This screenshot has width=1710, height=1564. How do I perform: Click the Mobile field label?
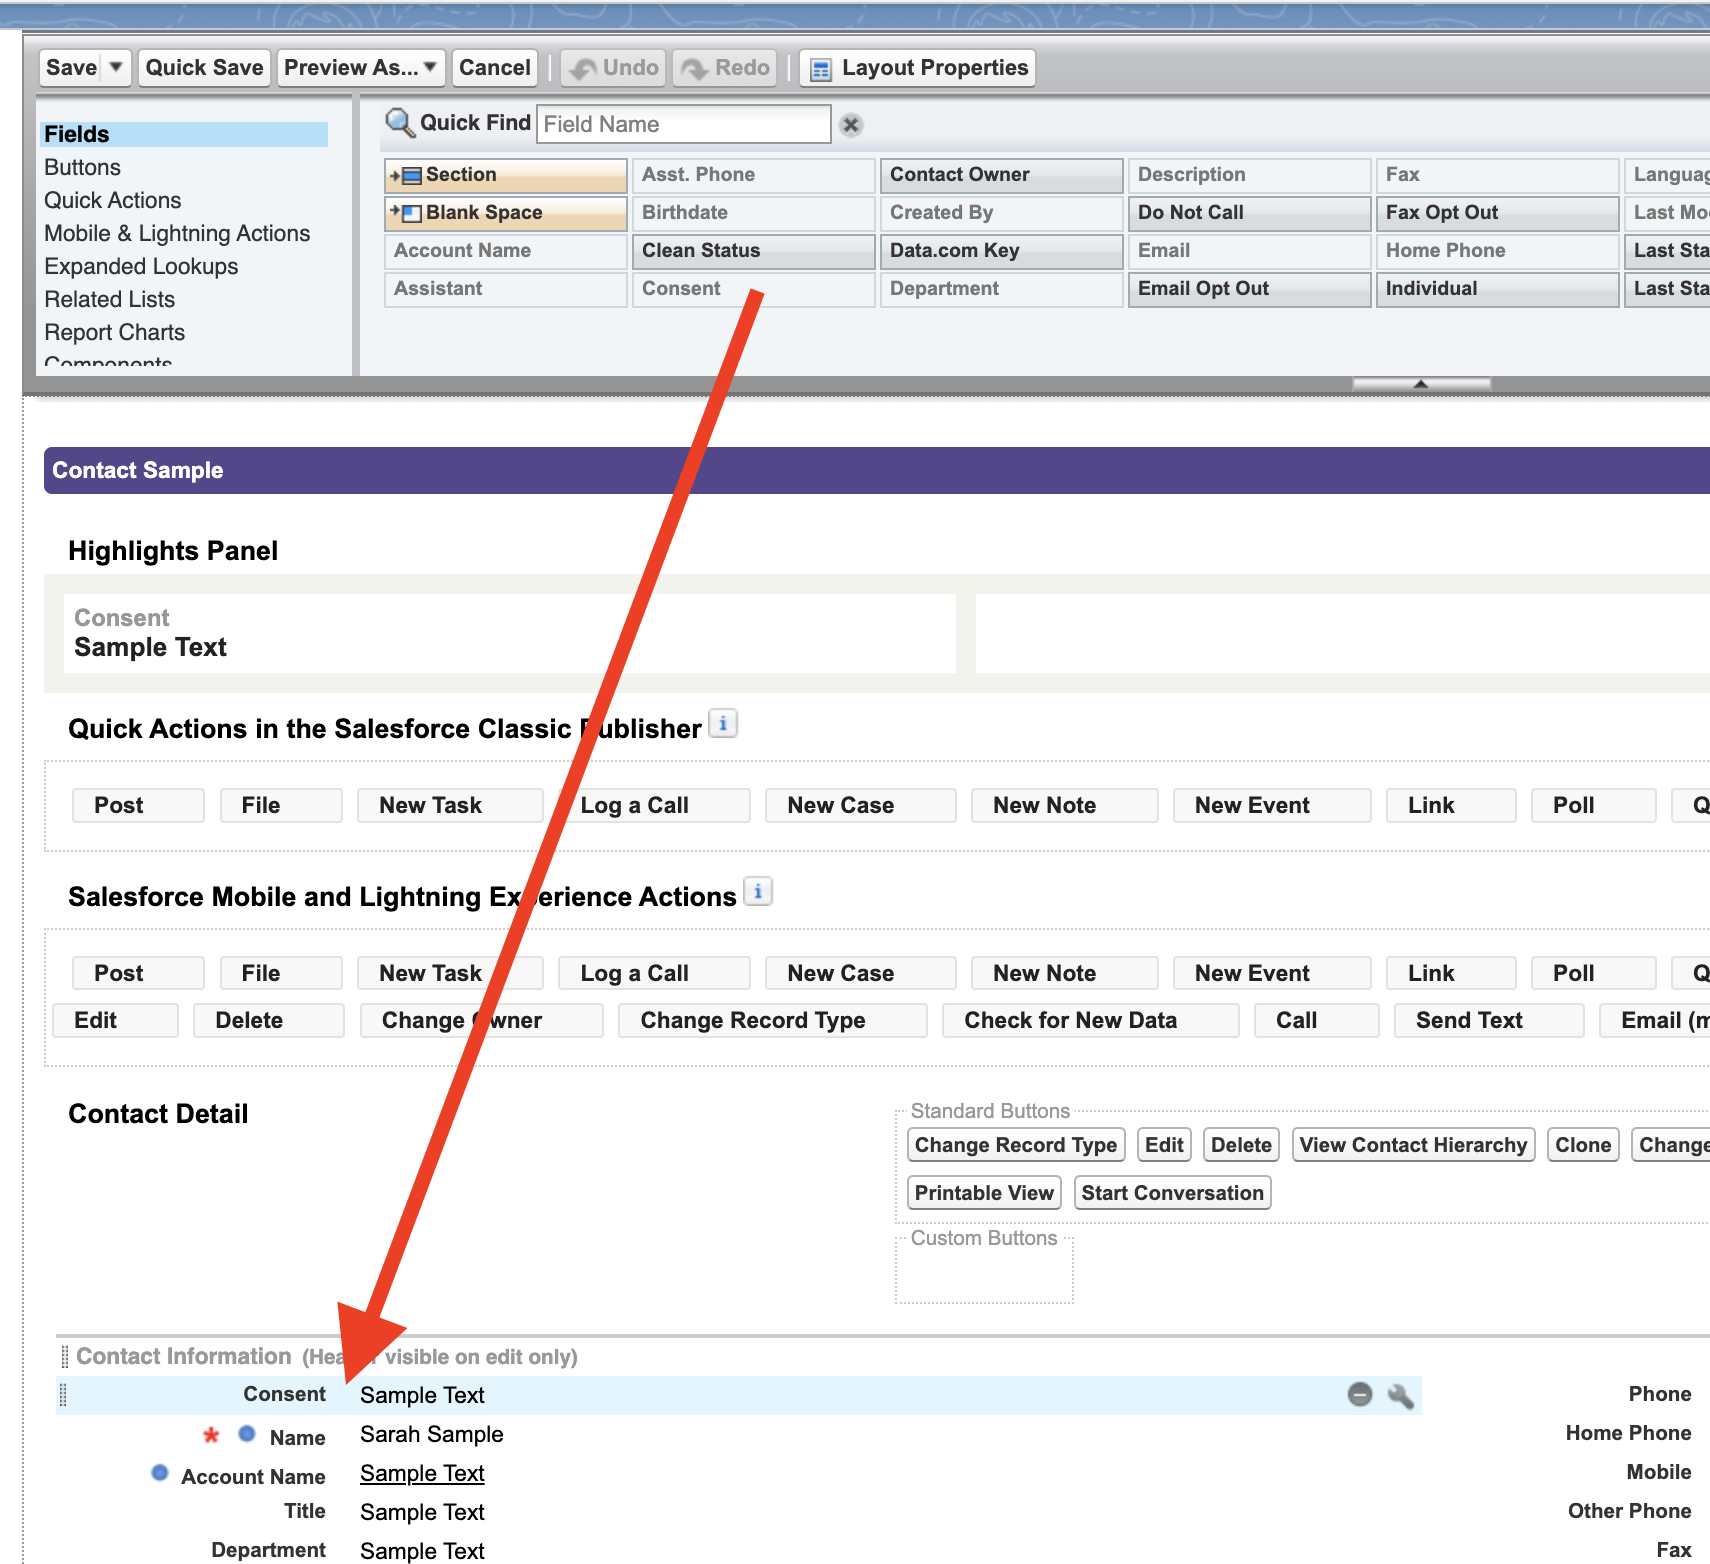tap(1659, 1472)
